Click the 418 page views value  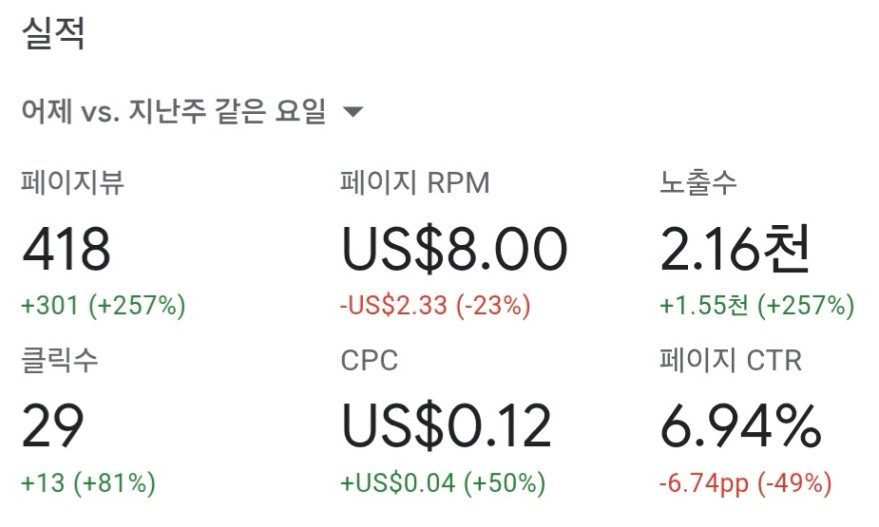click(x=66, y=249)
